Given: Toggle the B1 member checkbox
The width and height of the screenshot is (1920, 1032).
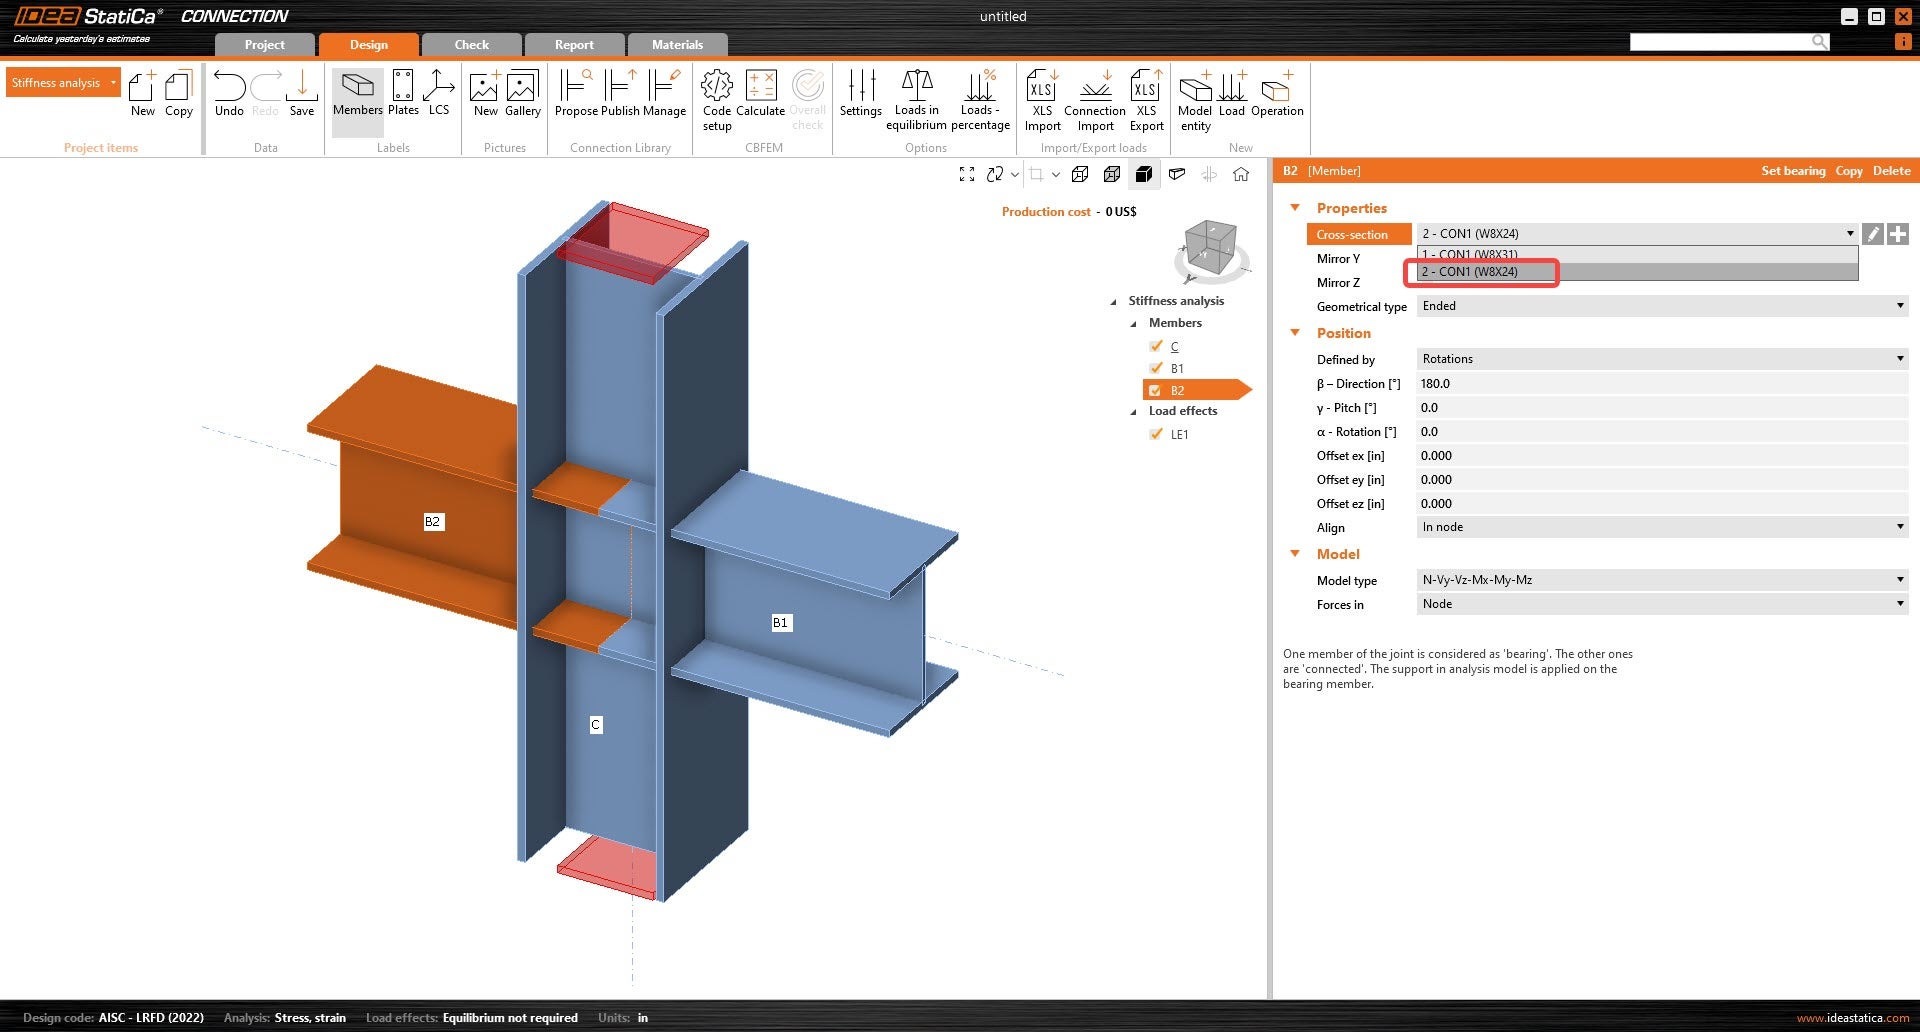Looking at the screenshot, I should pos(1156,368).
